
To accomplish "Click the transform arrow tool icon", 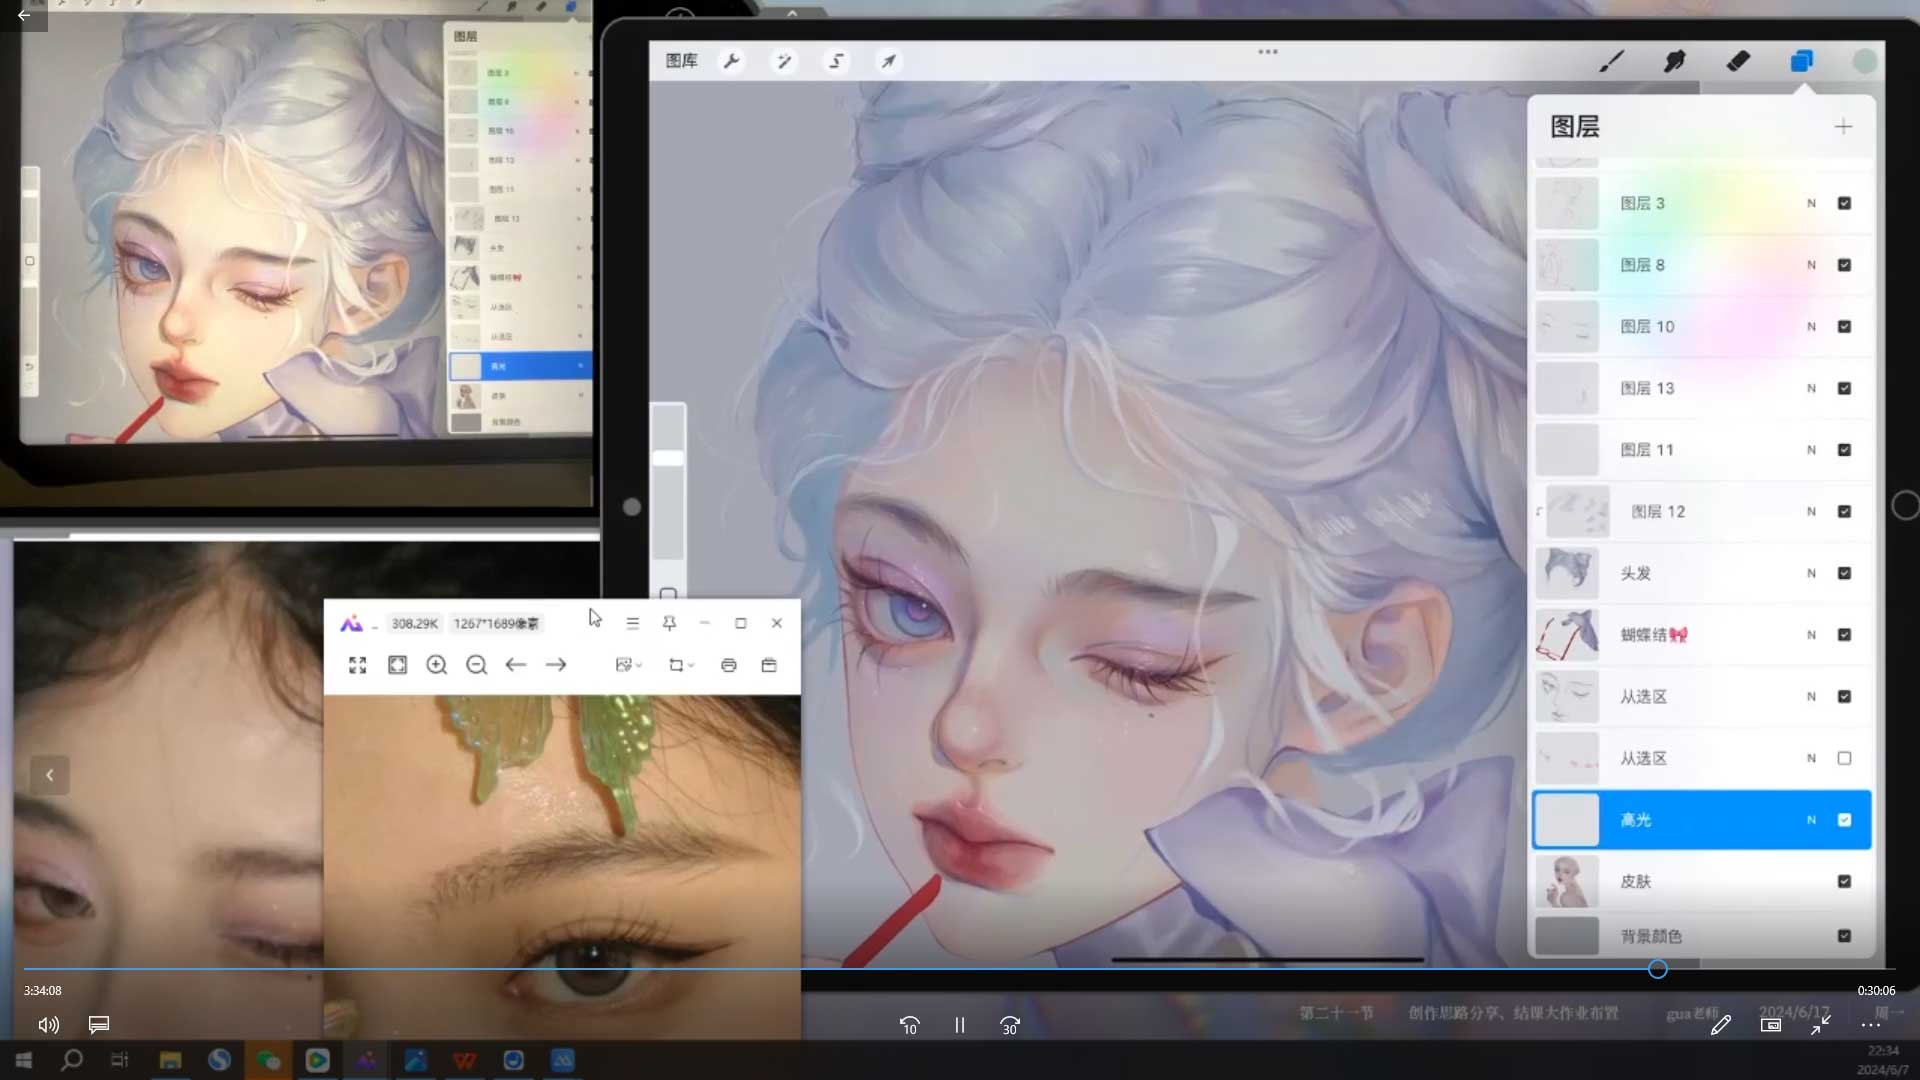I will 888,61.
